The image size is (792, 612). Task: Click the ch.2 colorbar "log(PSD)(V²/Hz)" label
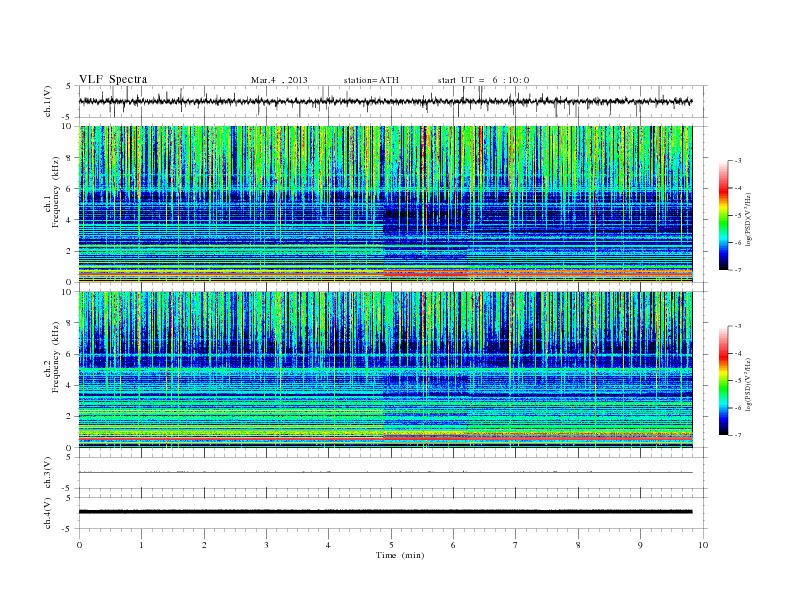[x=748, y=385]
